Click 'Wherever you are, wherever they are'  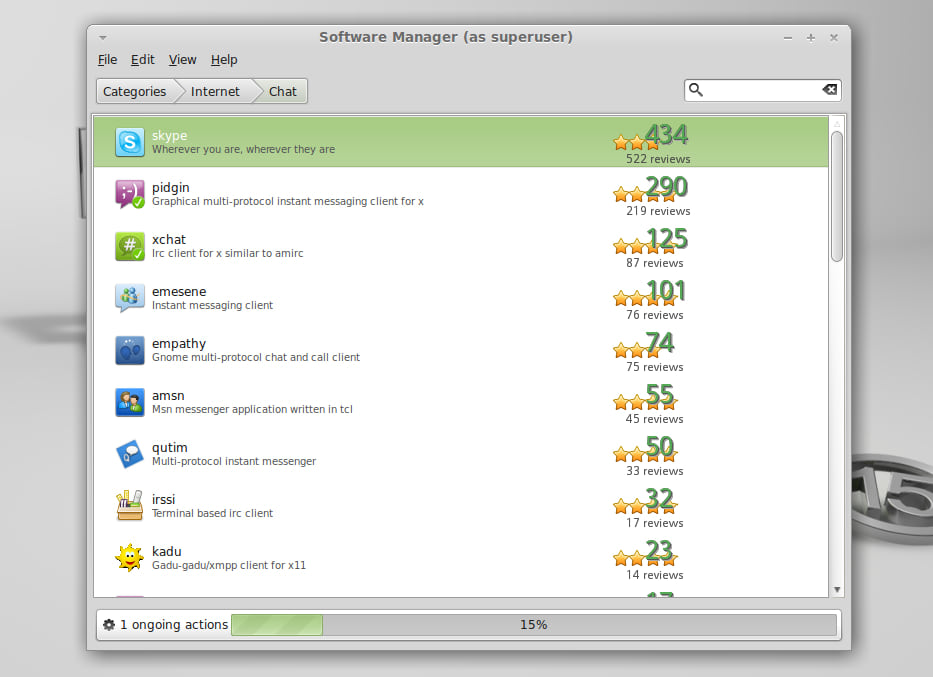tap(243, 149)
